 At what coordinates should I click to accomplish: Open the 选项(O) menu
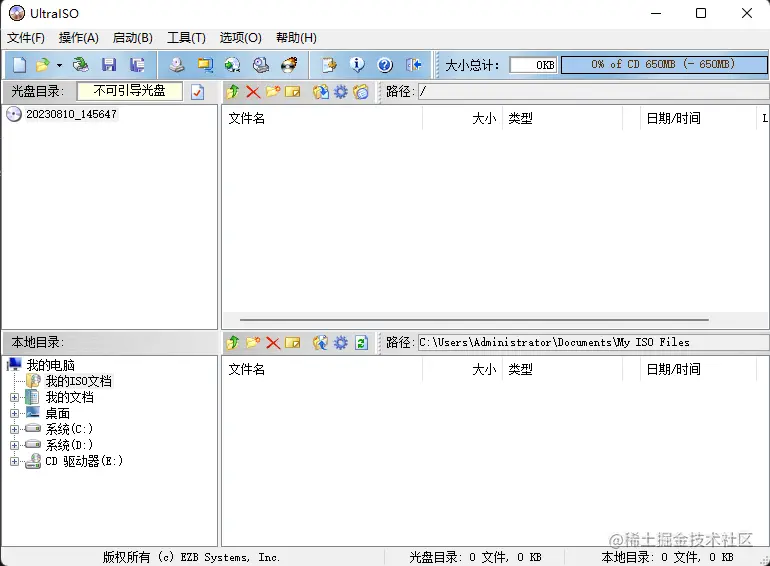240,38
